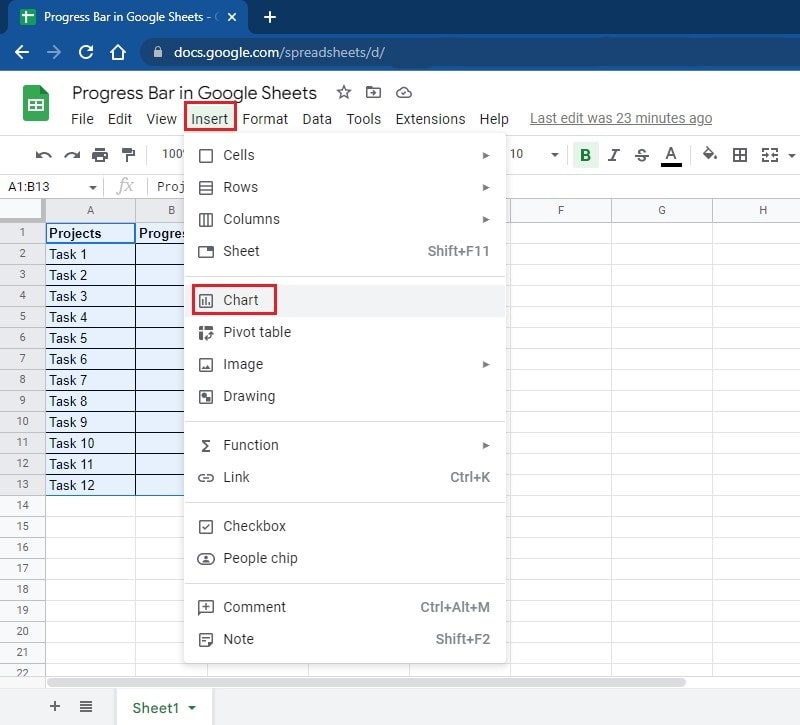The image size is (800, 725).
Task: Toggle italic formatting
Action: coord(614,155)
